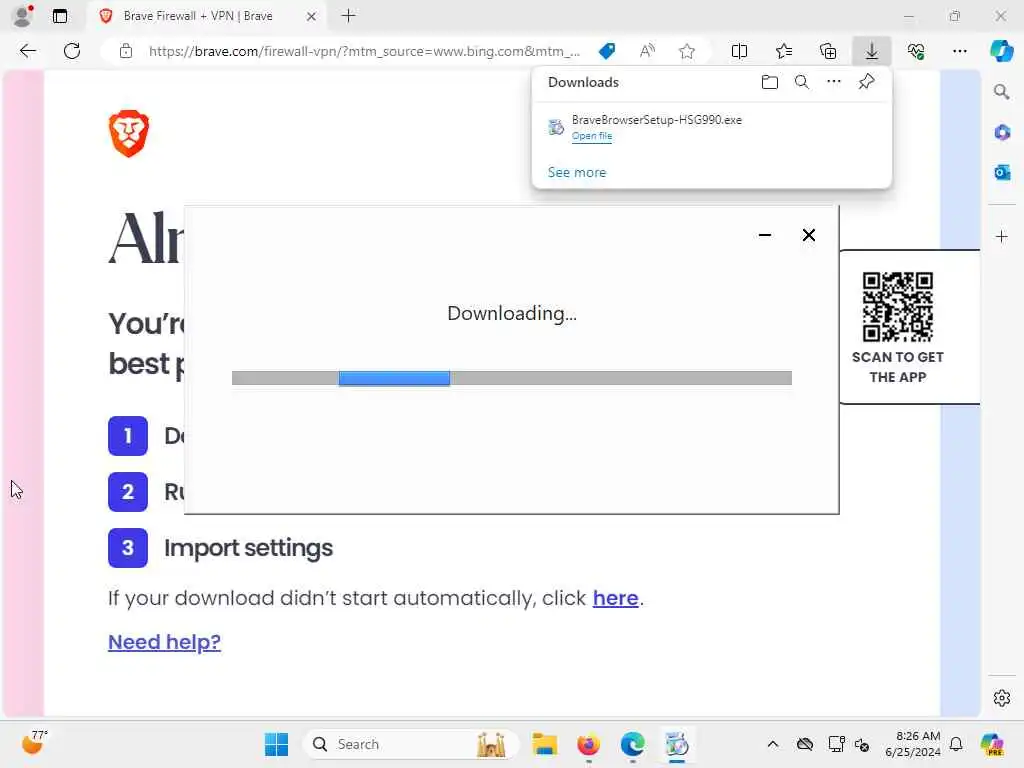Click the network display tray icon
1024x768 pixels.
pos(836,744)
